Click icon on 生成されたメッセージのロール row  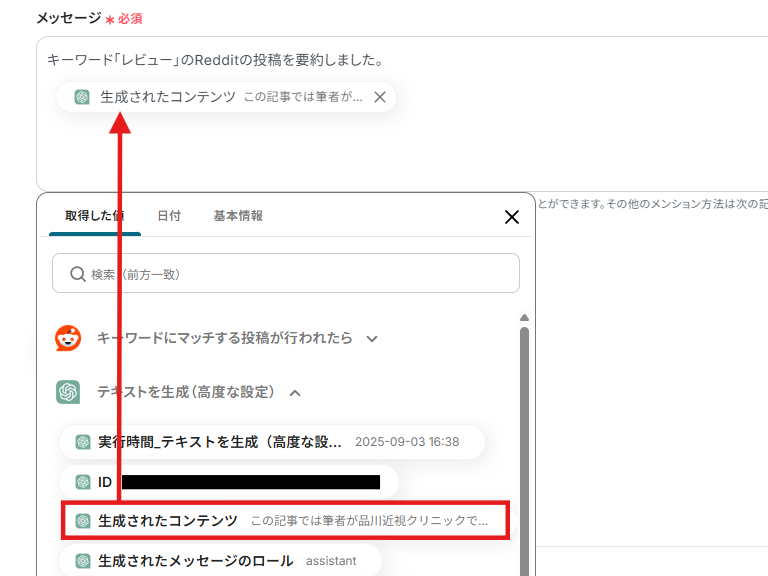tap(83, 561)
